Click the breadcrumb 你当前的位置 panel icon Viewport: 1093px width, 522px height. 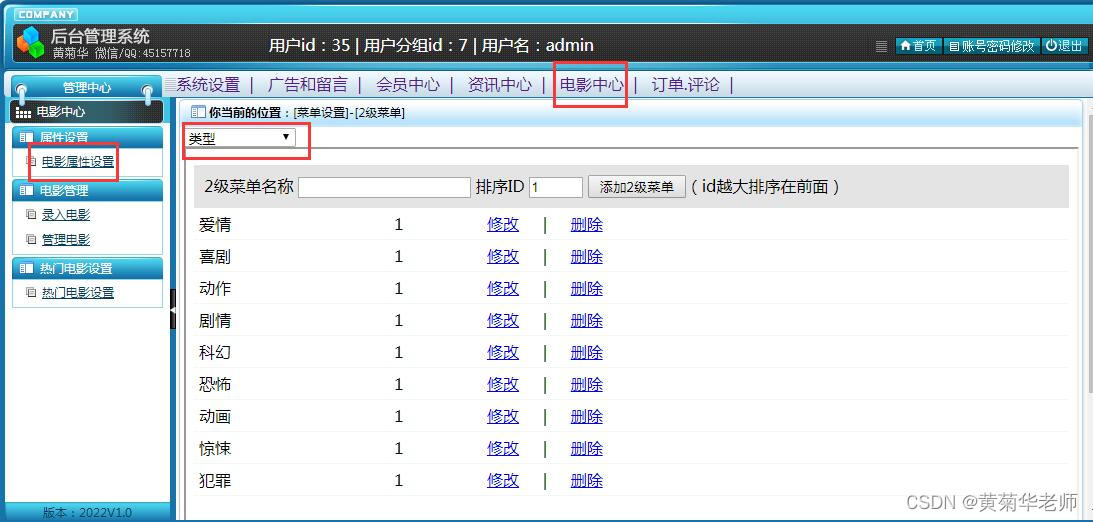[x=198, y=112]
